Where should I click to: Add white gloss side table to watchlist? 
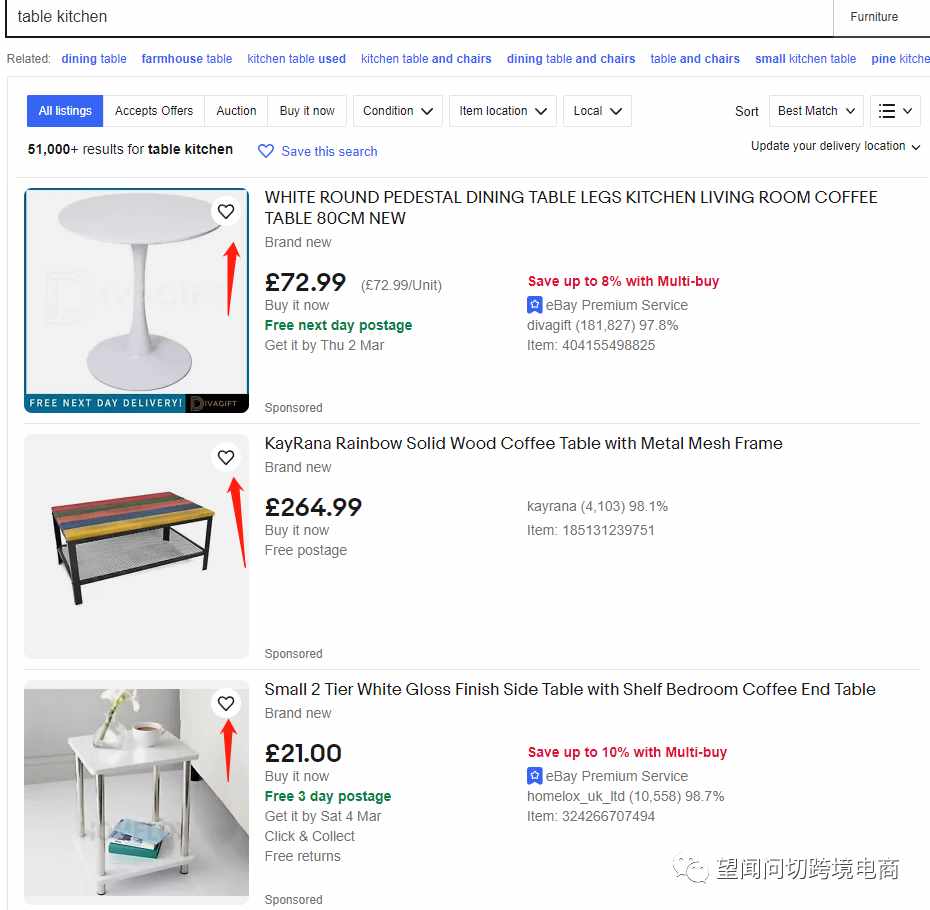click(225, 703)
